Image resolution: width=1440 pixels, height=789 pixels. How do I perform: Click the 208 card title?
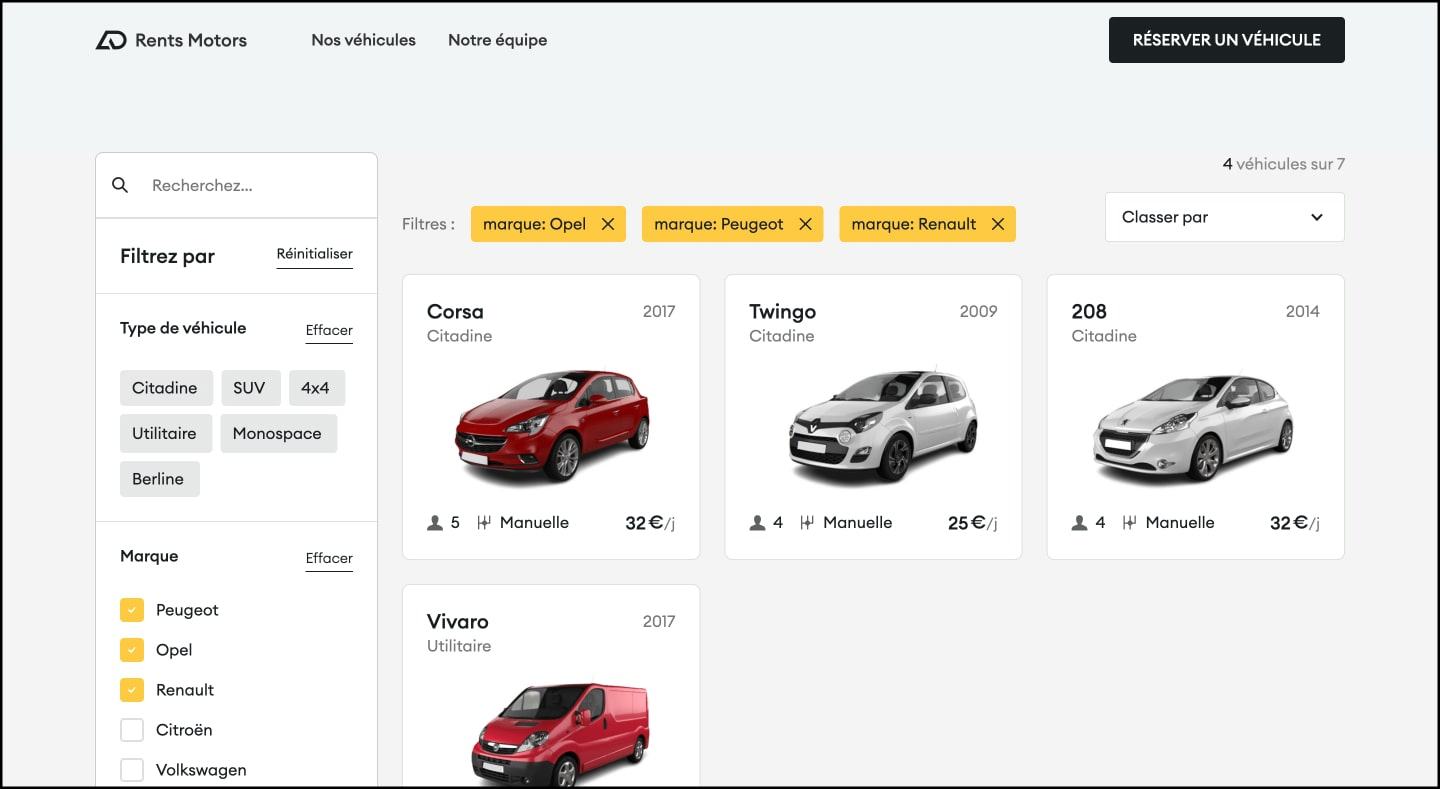pos(1089,311)
